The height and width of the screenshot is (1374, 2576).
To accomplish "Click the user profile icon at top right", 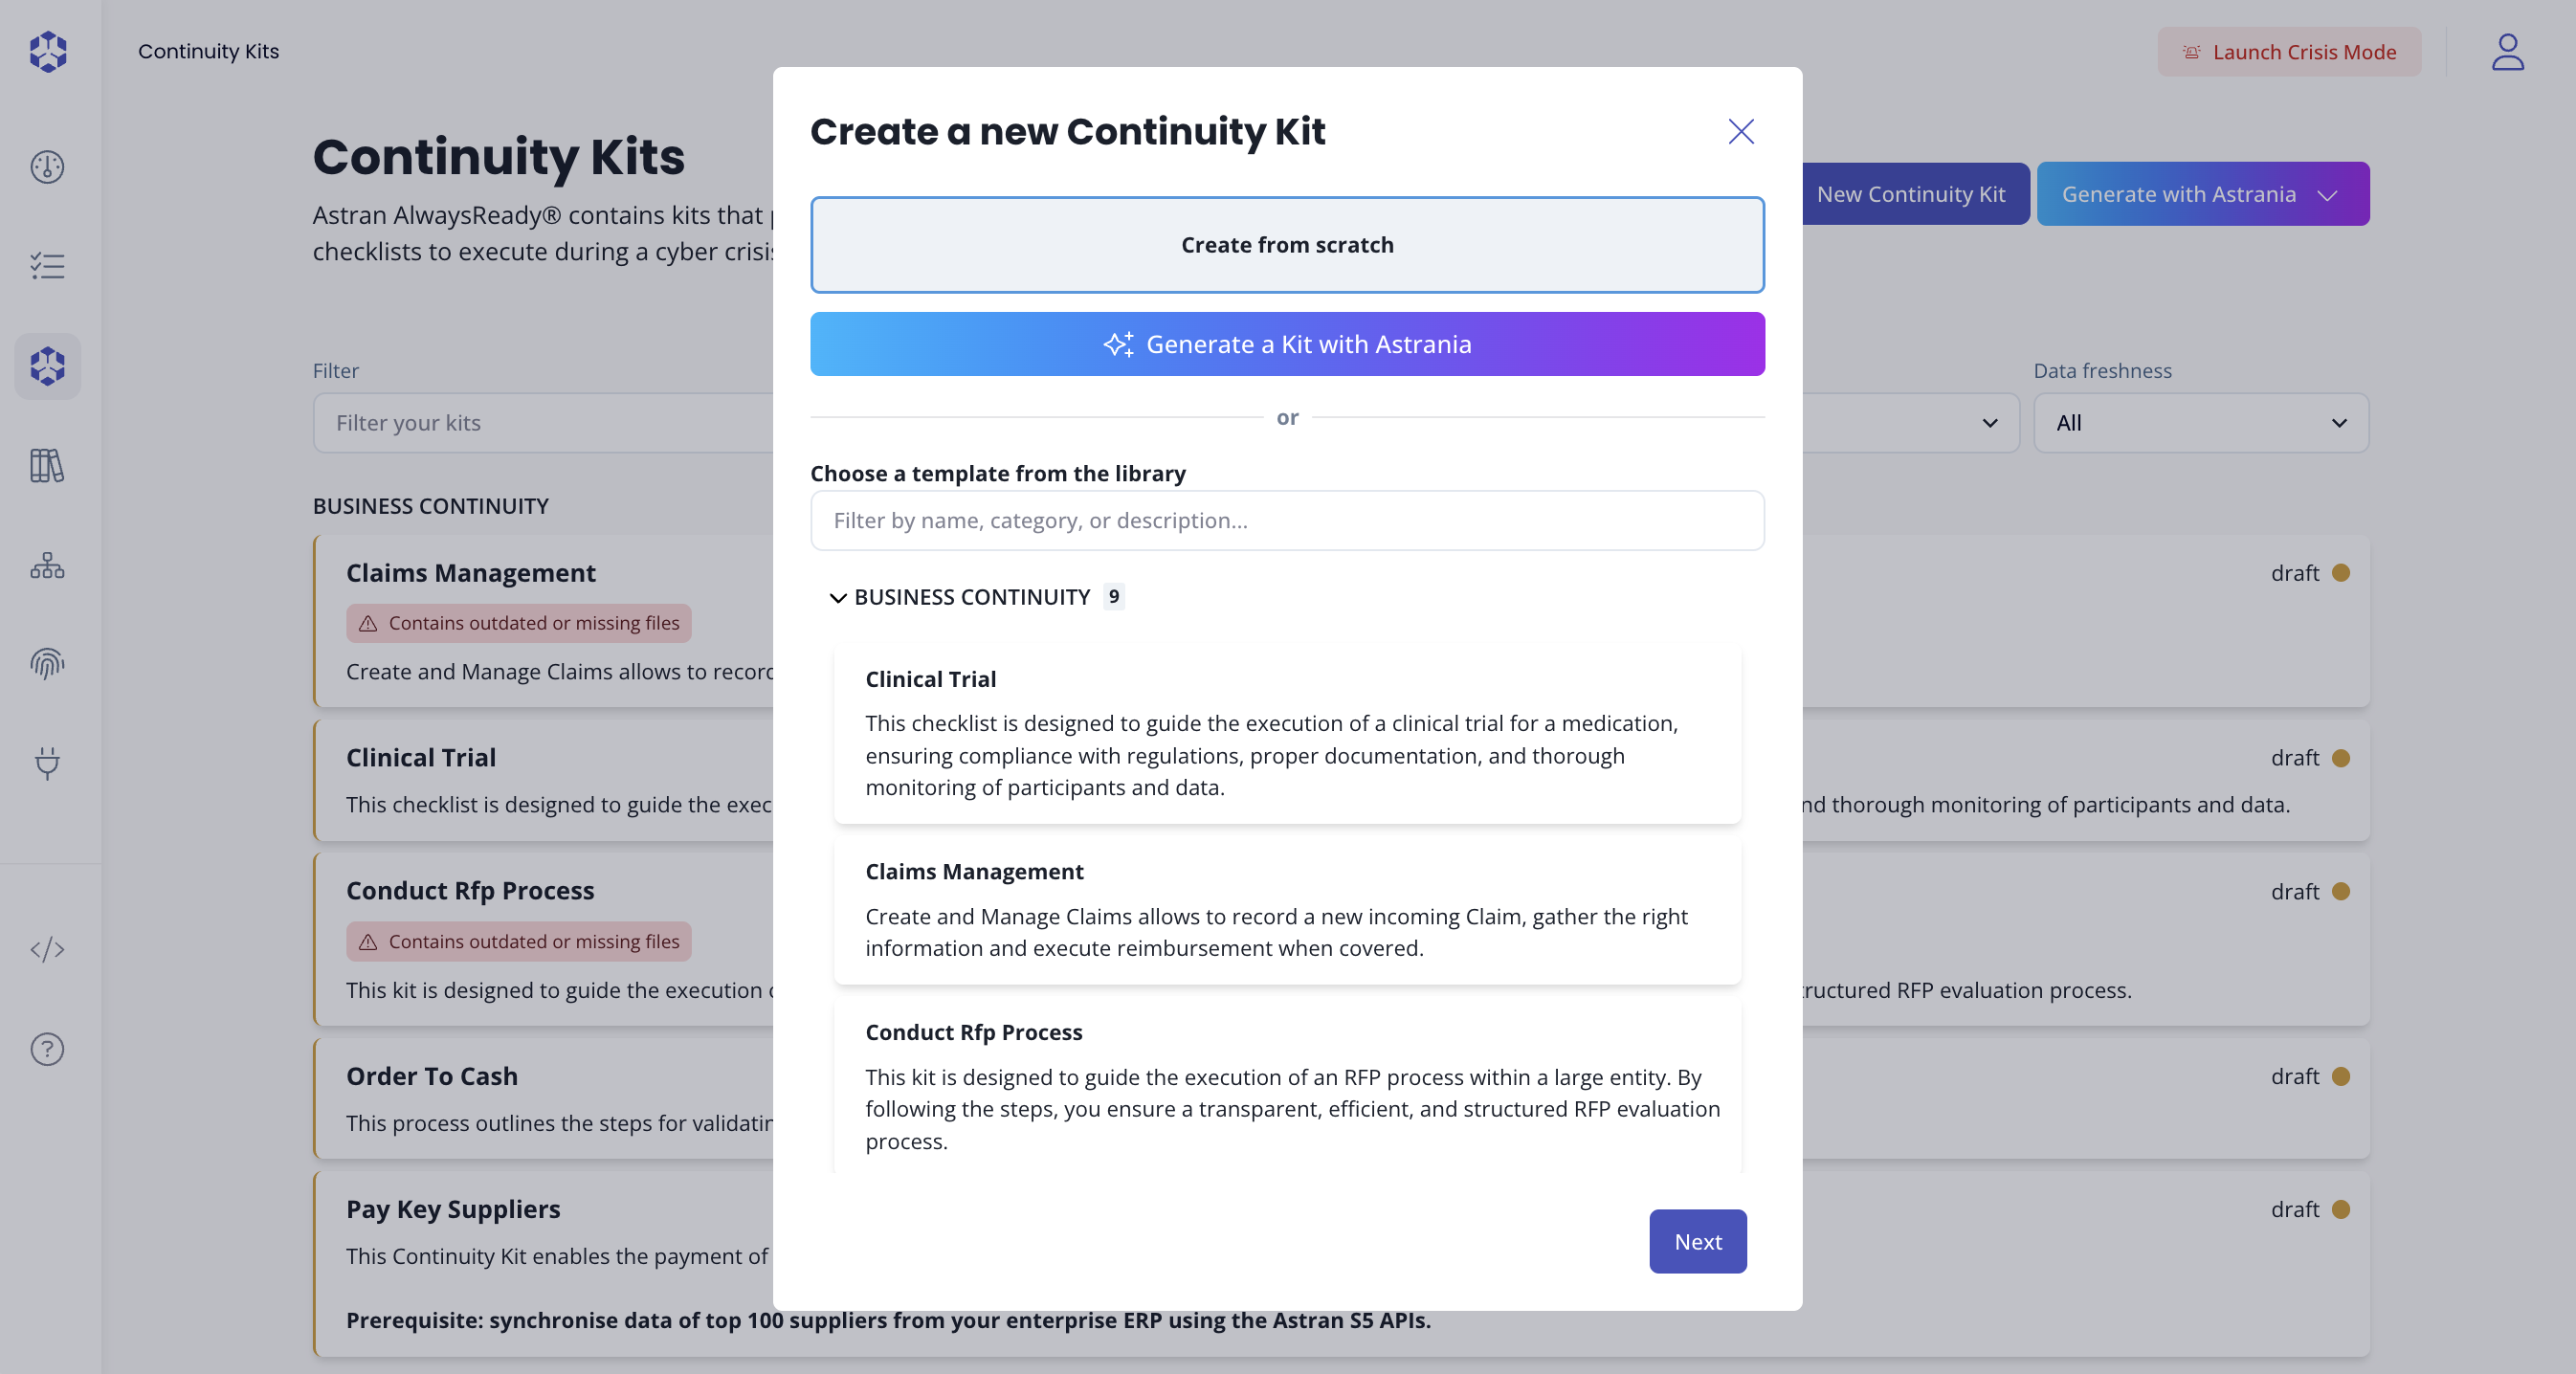I will (2507, 51).
